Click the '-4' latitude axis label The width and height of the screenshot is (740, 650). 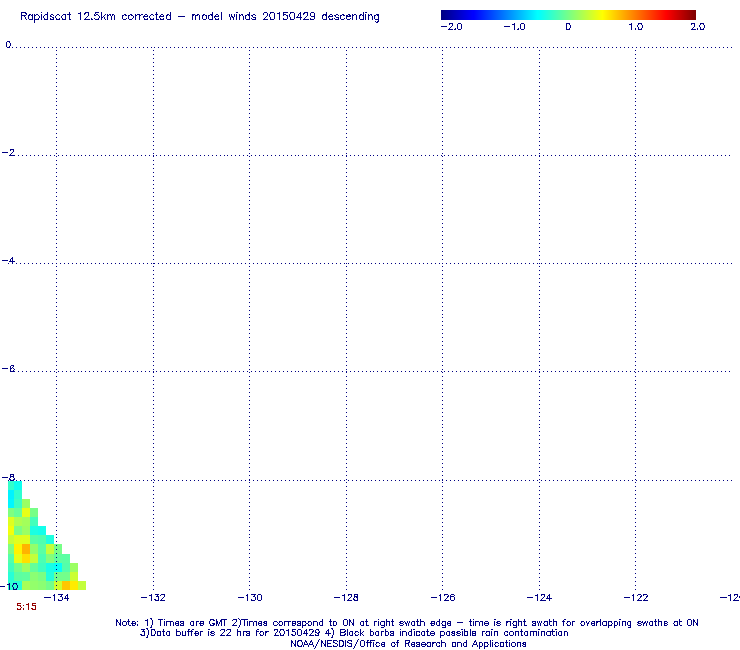pos(8,261)
